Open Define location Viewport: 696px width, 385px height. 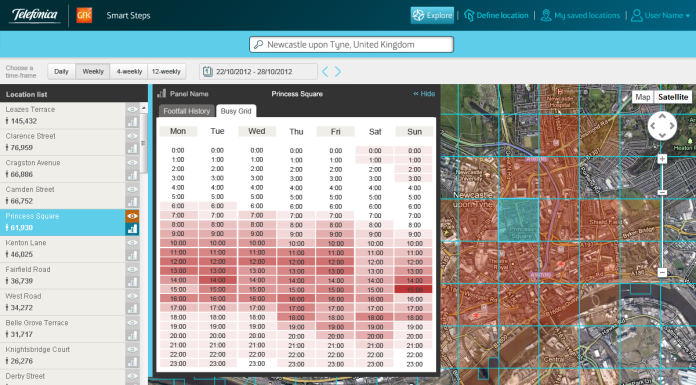coord(496,15)
